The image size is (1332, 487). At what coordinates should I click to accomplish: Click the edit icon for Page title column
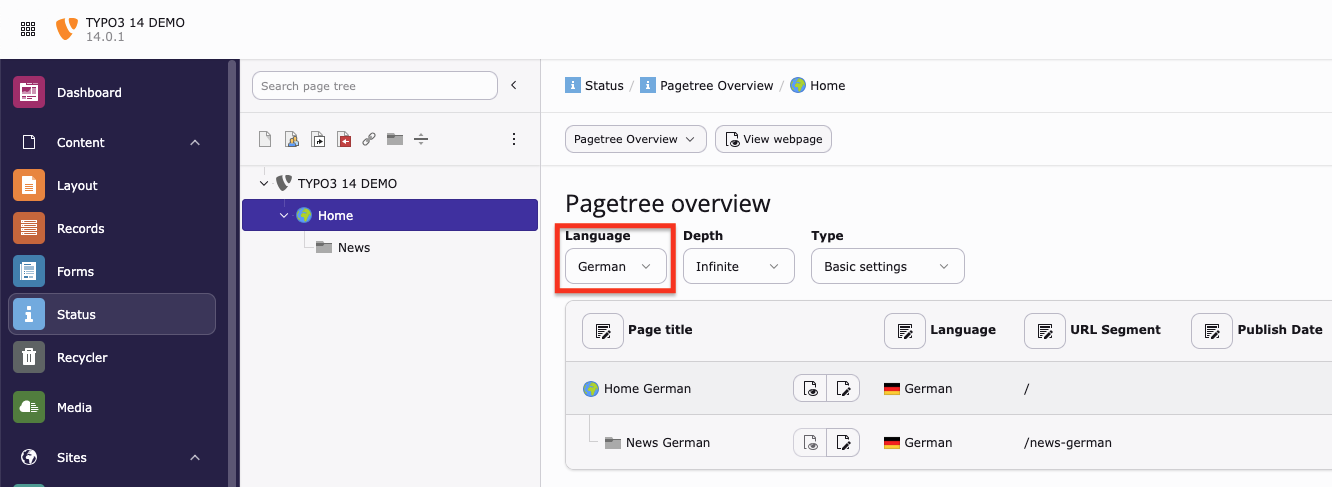(x=603, y=330)
